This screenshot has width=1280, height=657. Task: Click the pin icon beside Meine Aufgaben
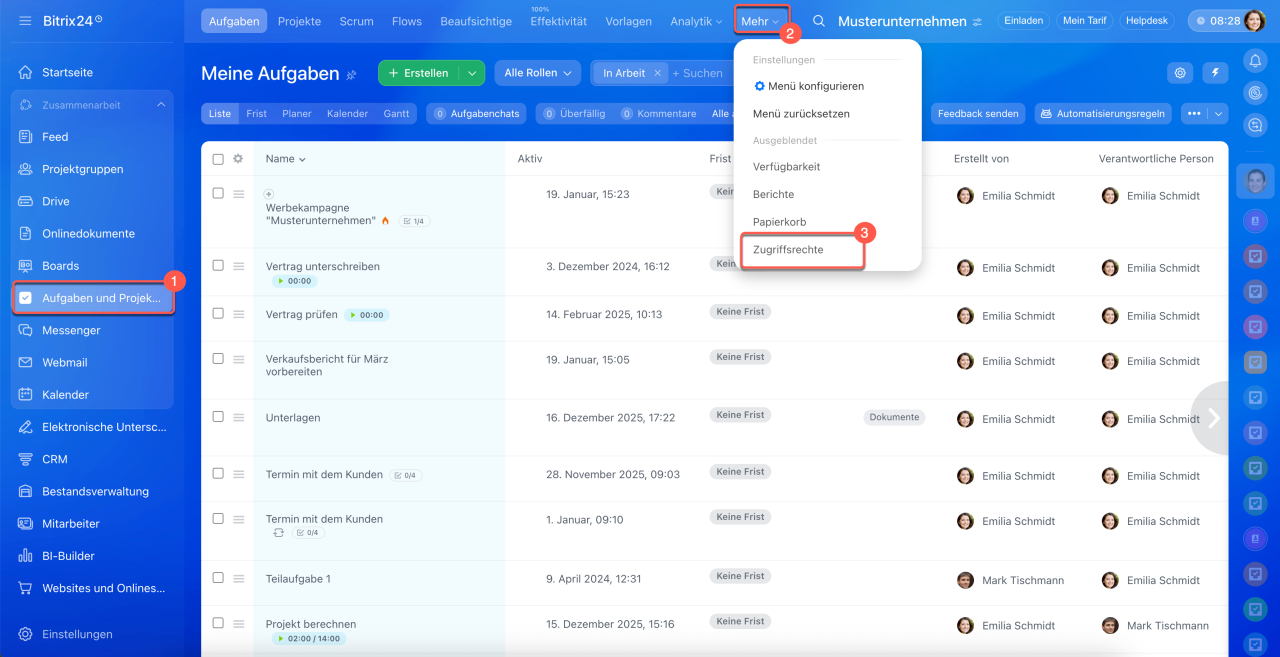point(351,74)
